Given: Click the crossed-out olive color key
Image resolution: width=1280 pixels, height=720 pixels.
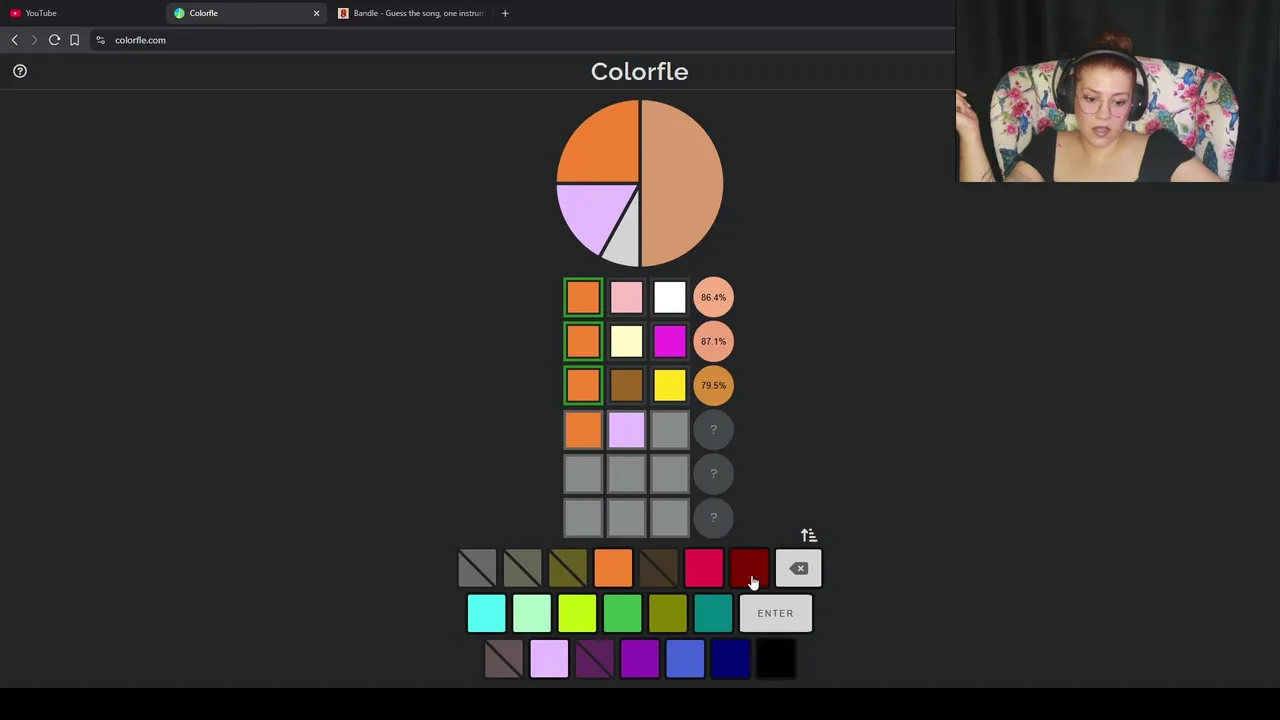Looking at the screenshot, I should 568,569.
